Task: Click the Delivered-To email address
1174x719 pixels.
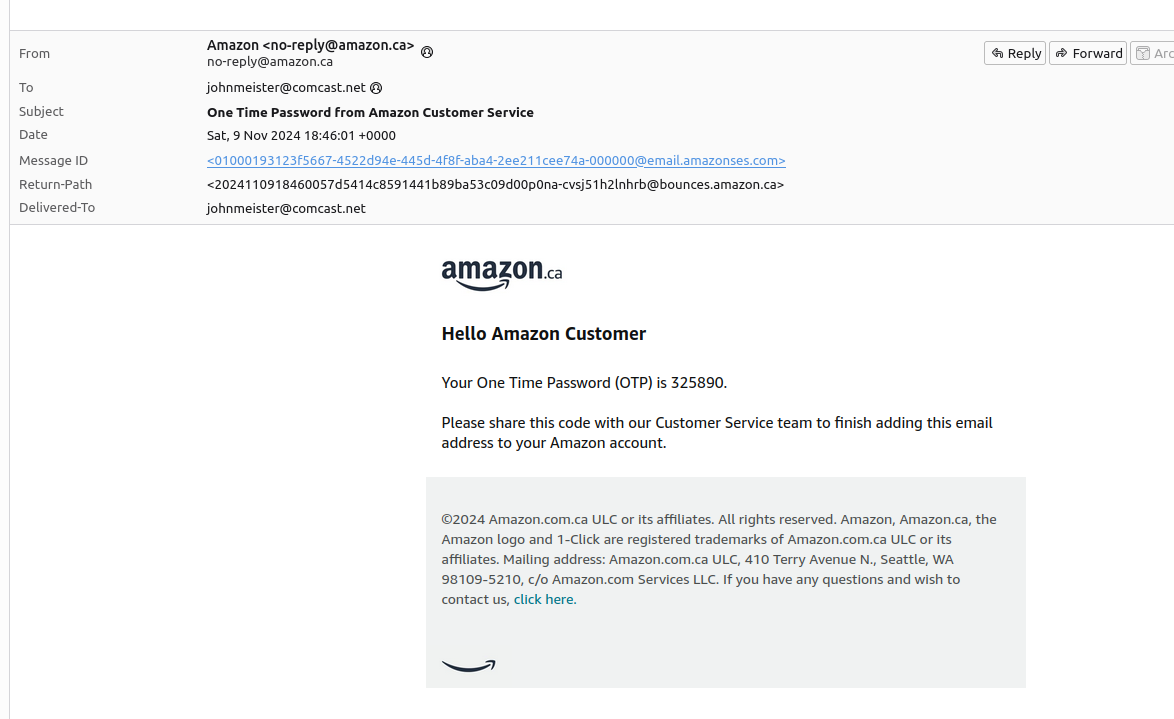Action: (x=286, y=209)
